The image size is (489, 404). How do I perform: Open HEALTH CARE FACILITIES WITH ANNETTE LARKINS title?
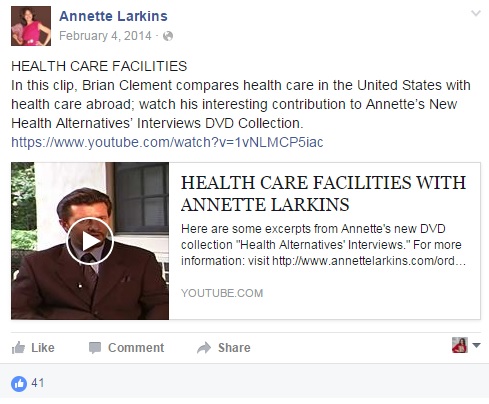tap(323, 194)
